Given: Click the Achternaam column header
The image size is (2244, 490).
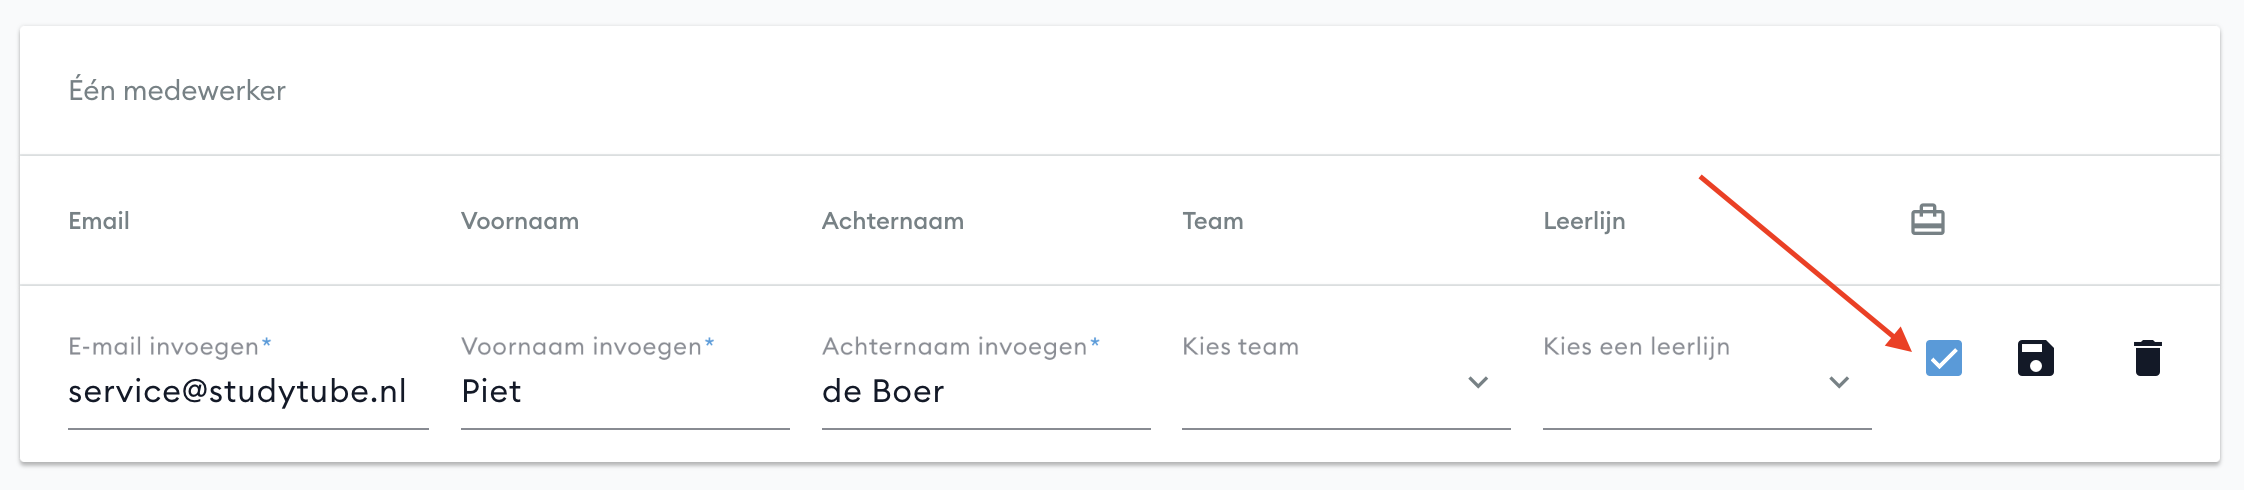Looking at the screenshot, I should coord(893,221).
